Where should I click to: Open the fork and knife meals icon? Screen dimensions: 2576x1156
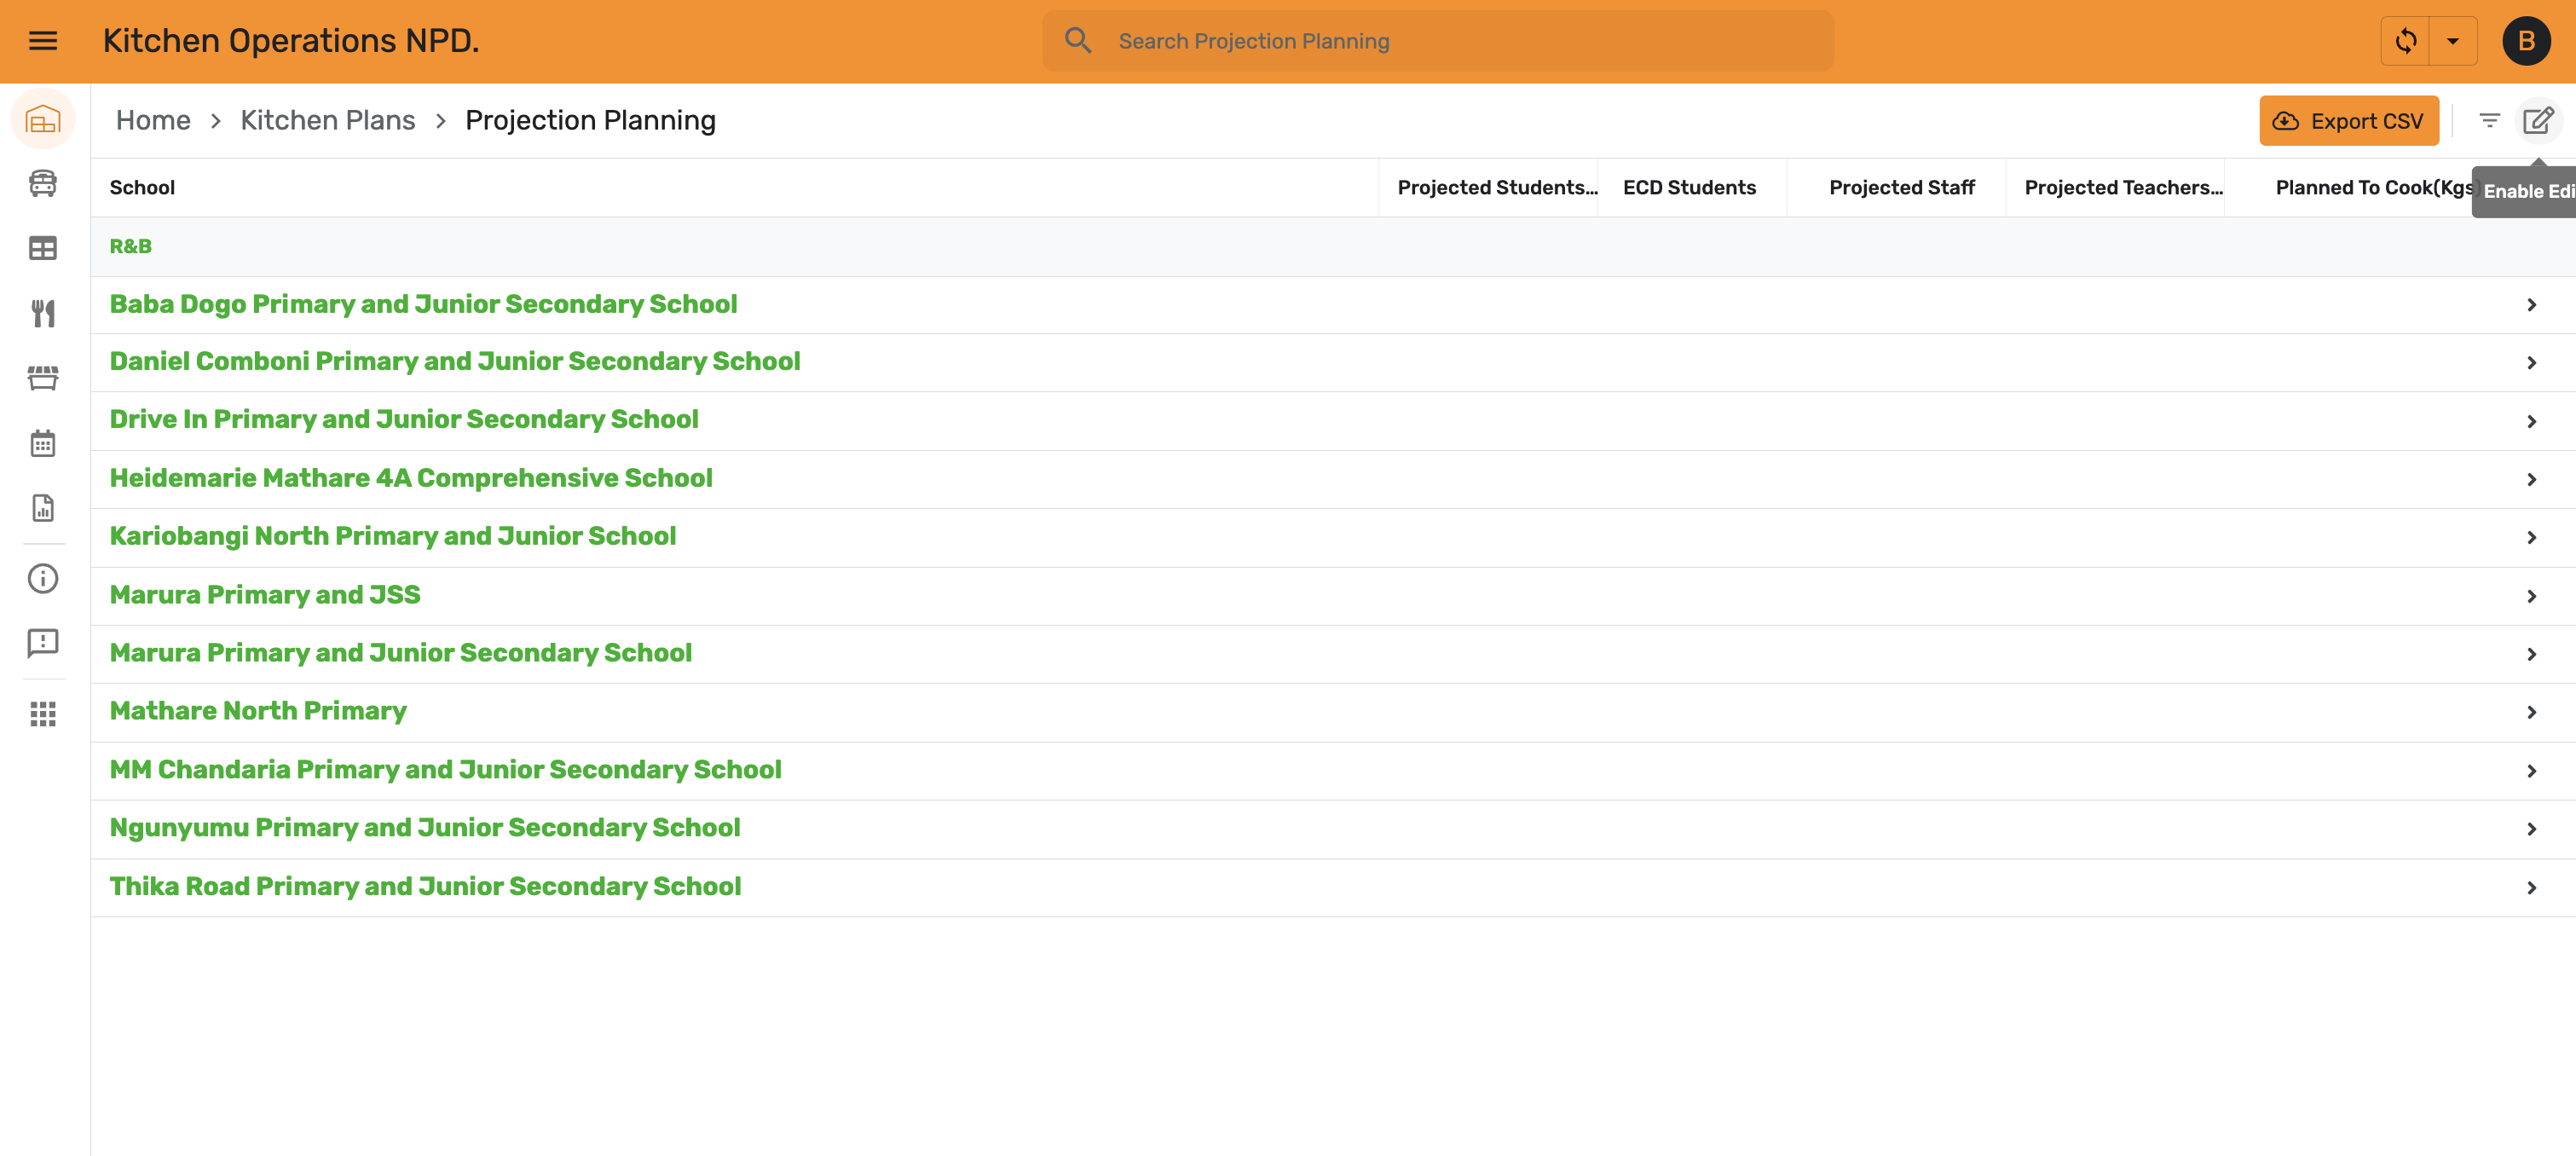(43, 314)
